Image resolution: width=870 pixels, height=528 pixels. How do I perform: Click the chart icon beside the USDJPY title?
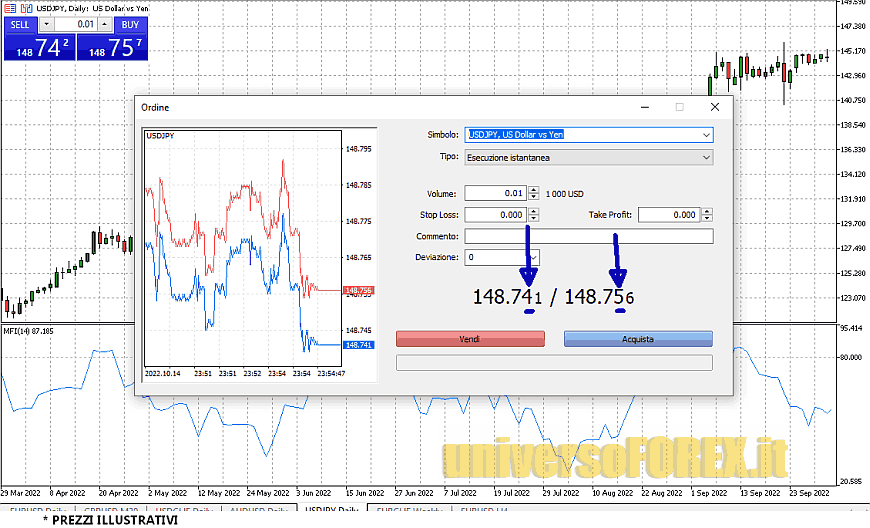pyautogui.click(x=26, y=7)
